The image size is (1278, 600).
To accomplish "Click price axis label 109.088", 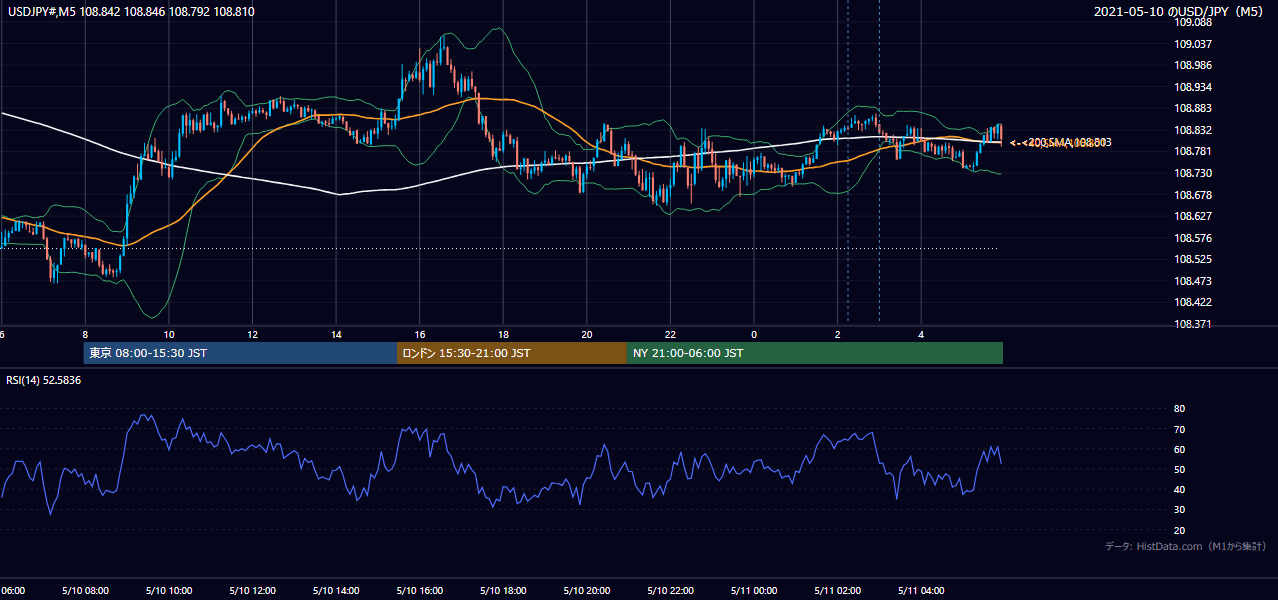I will coord(1194,23).
